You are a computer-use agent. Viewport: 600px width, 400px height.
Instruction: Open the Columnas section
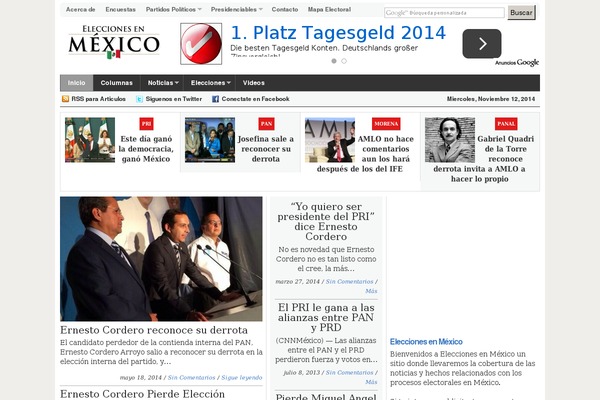[x=116, y=83]
